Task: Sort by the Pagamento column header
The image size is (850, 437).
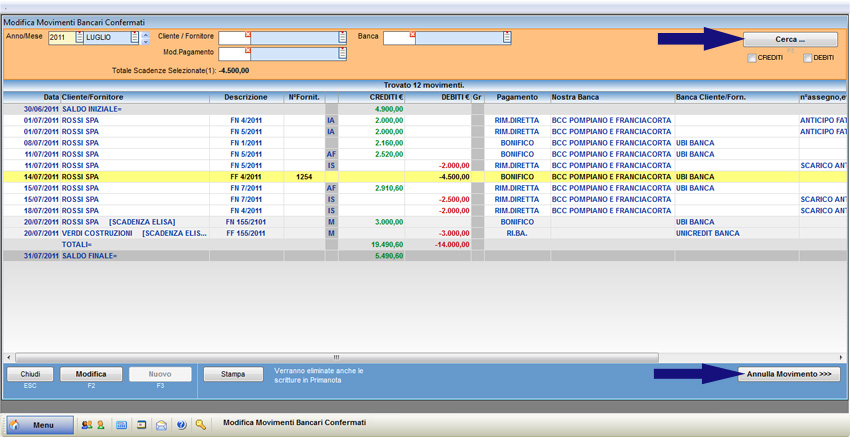Action: click(516, 97)
